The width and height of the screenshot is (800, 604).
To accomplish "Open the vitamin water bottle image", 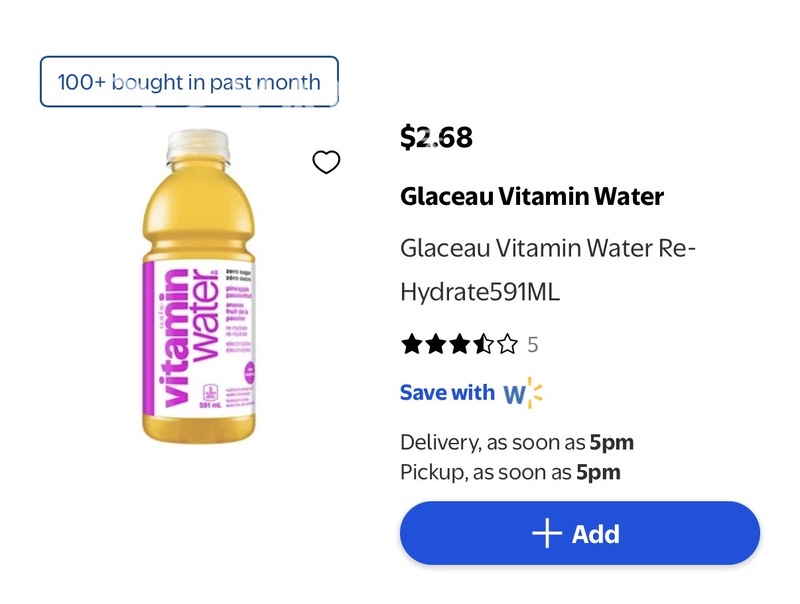I will (x=205, y=290).
